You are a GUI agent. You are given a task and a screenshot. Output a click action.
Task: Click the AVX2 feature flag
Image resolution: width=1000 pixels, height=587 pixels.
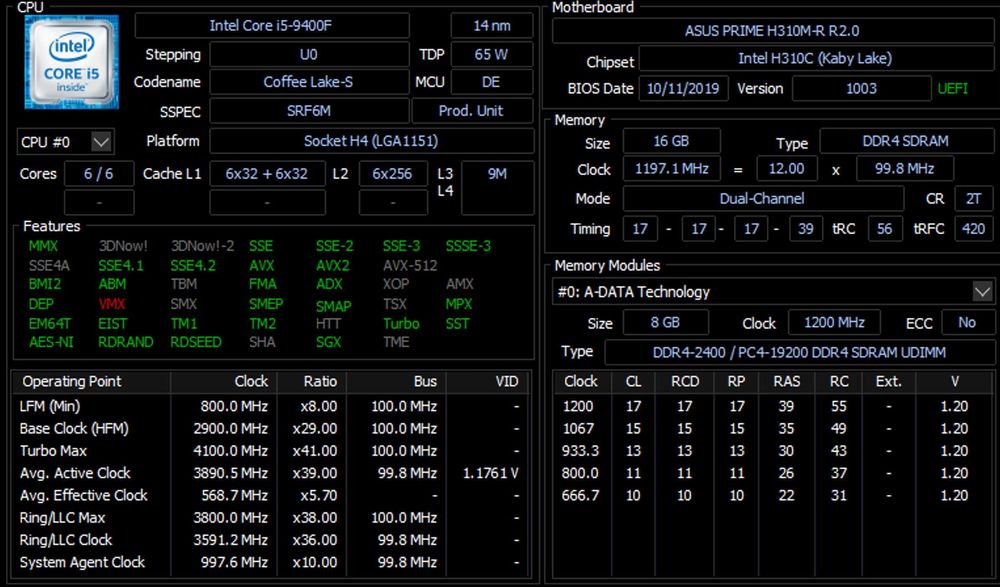pos(332,265)
